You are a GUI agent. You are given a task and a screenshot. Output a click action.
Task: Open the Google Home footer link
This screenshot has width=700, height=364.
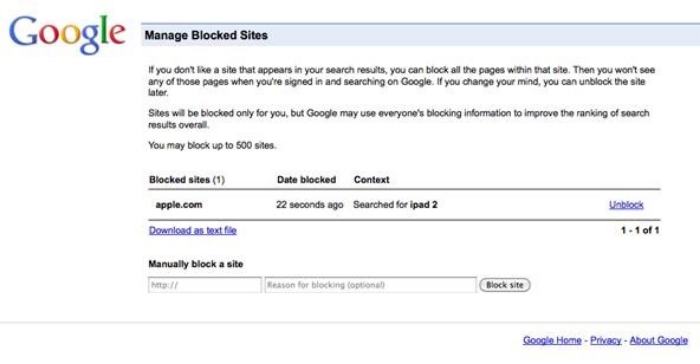(x=552, y=340)
